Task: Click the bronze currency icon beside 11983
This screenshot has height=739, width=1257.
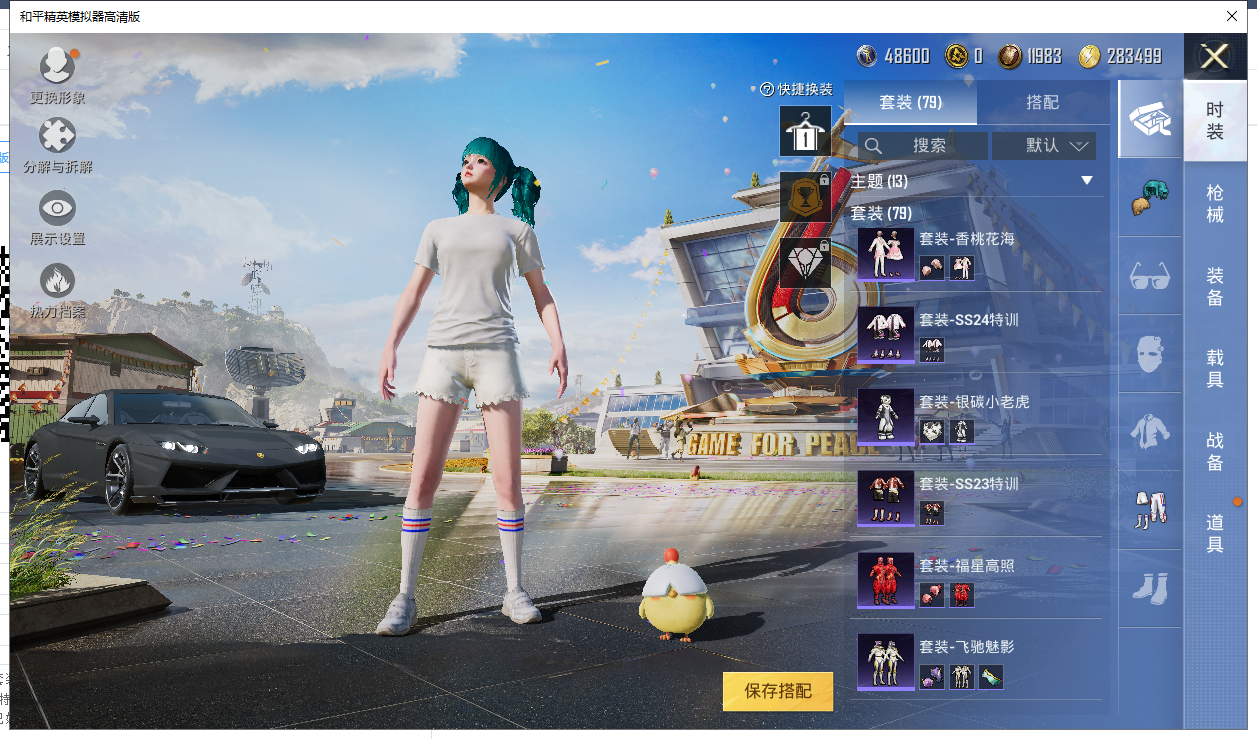Action: (1010, 56)
